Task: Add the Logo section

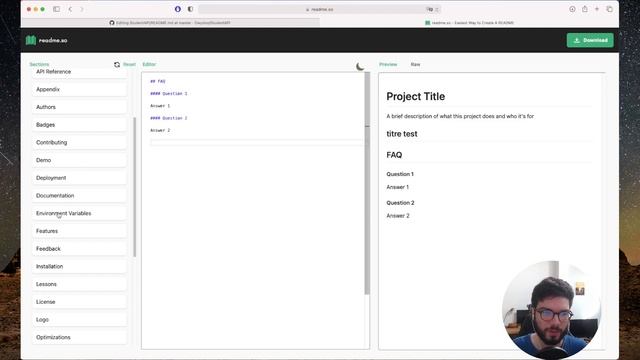Action: pos(80,320)
